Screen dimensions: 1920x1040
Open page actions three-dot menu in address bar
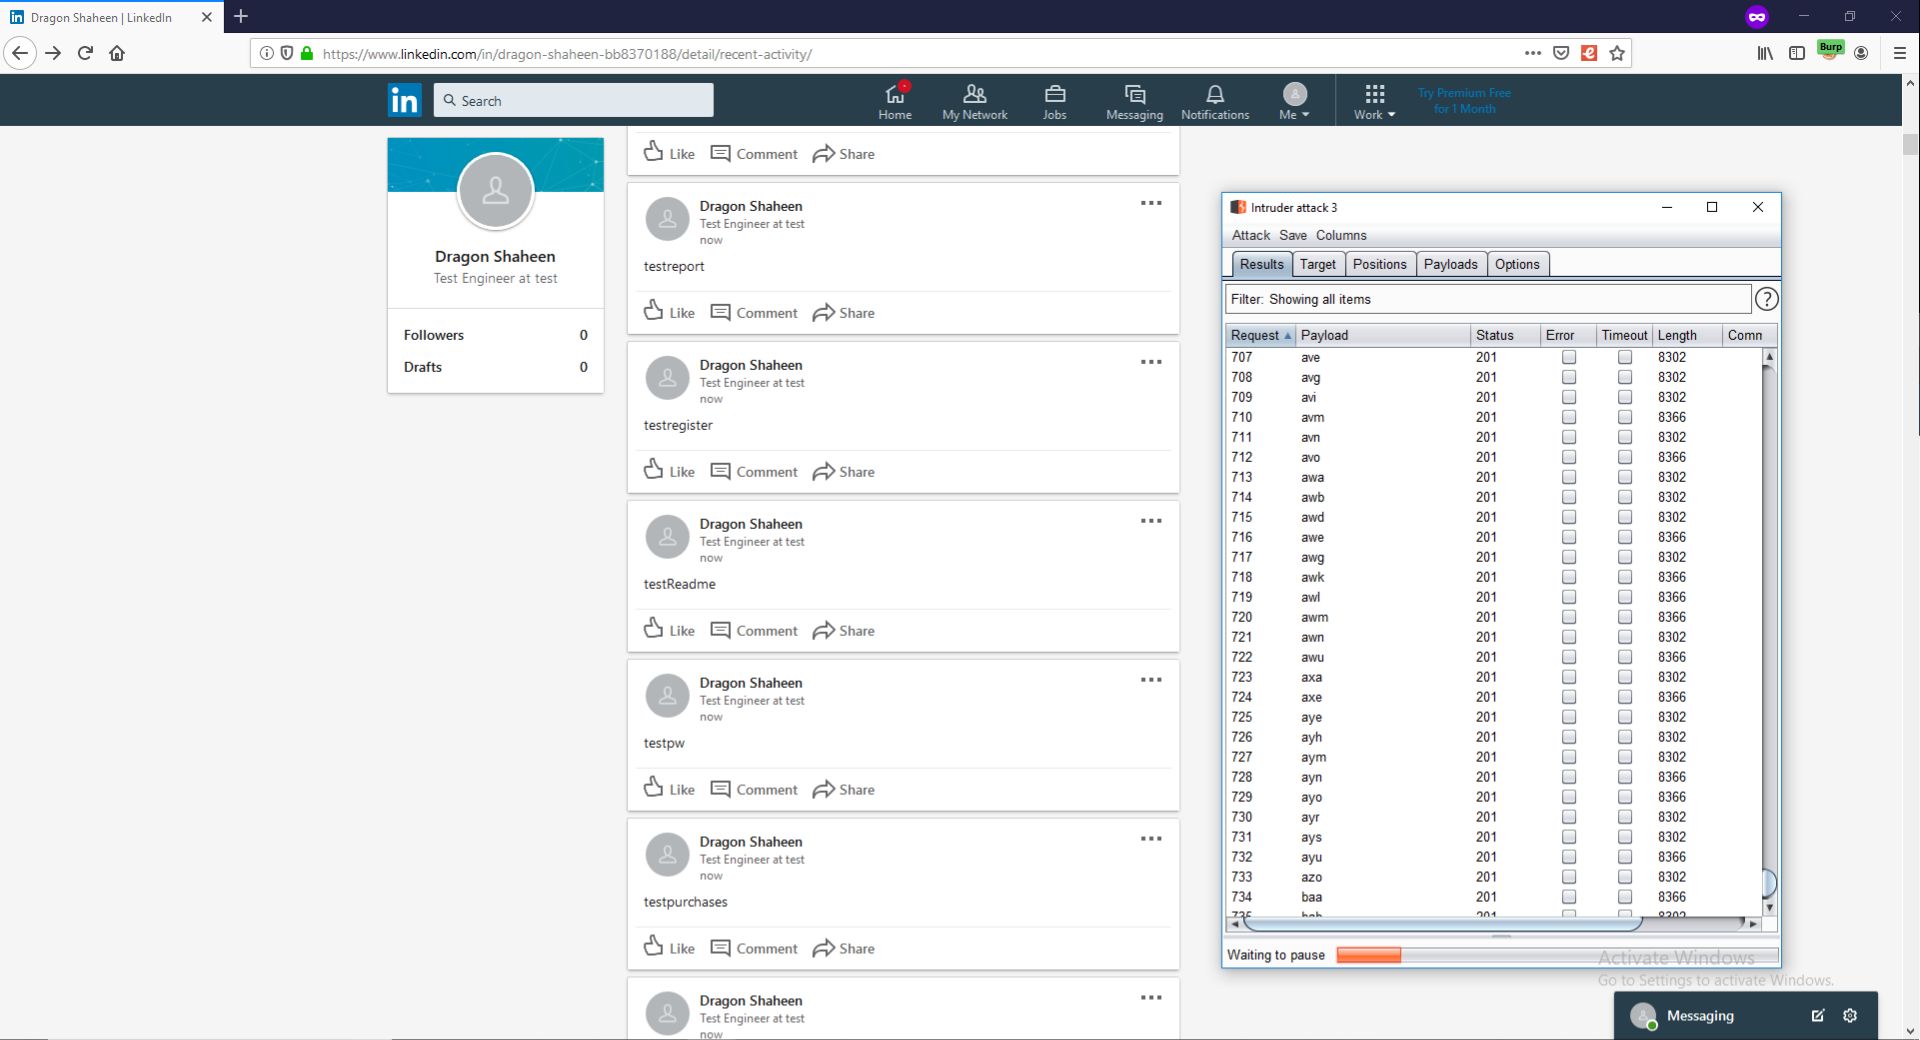click(1533, 53)
